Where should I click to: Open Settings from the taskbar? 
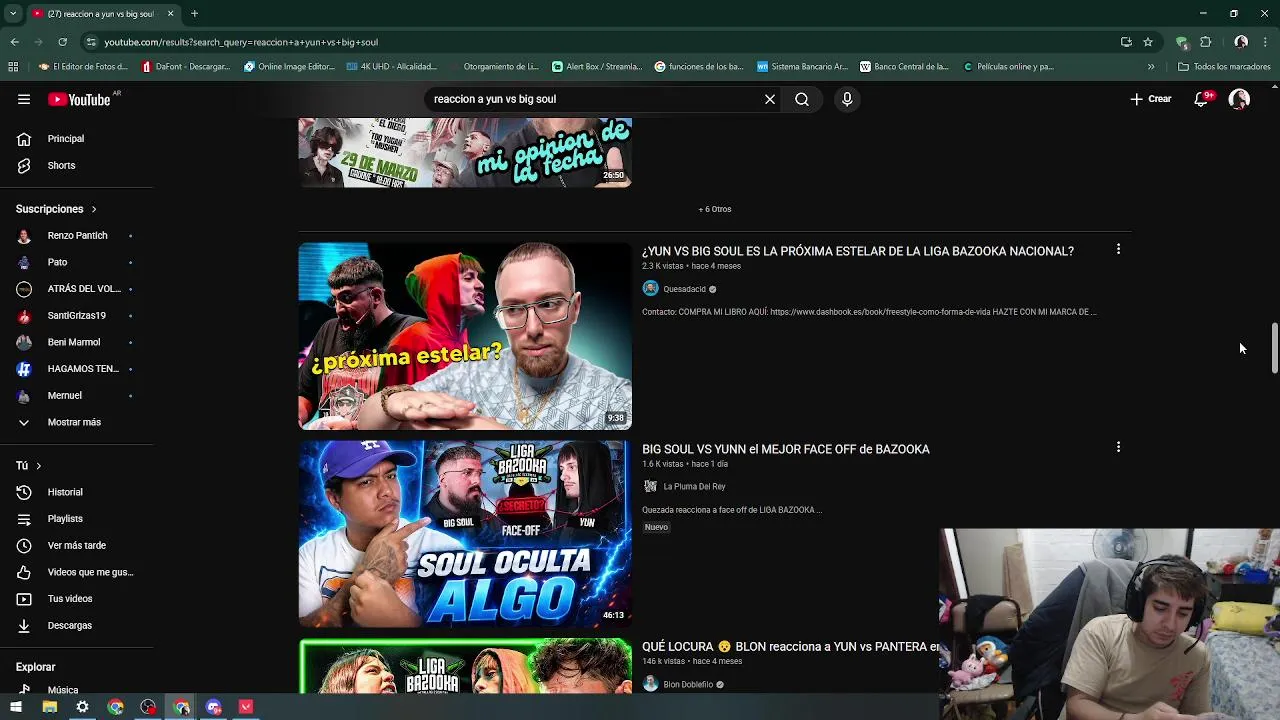tap(82, 707)
